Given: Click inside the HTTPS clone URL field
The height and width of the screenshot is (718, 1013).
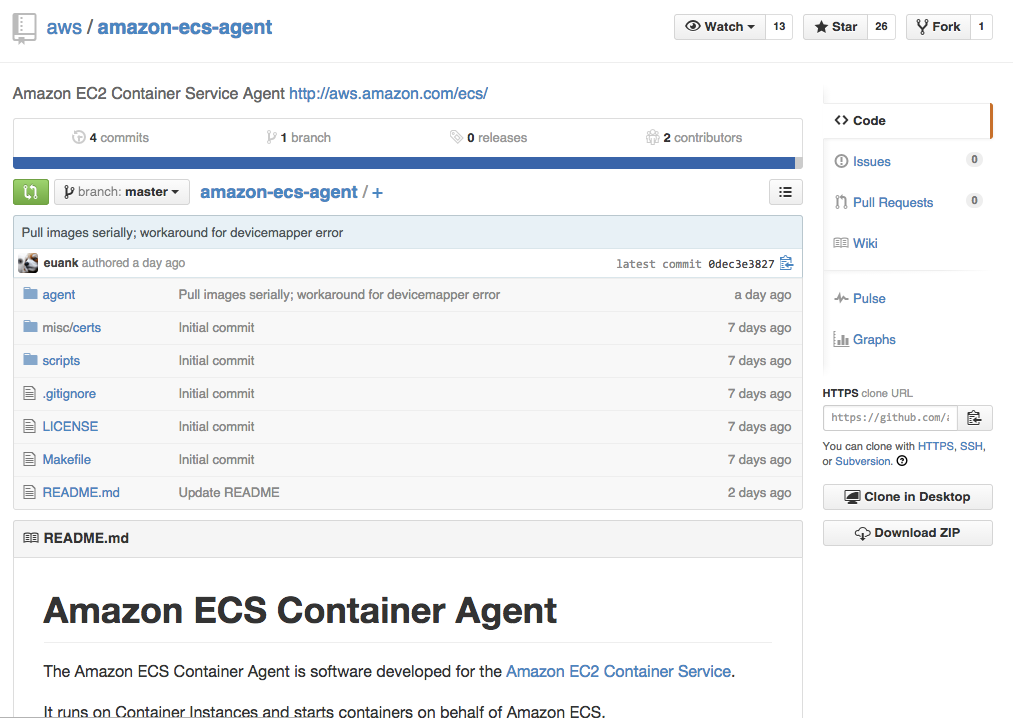Looking at the screenshot, I should [x=888, y=417].
